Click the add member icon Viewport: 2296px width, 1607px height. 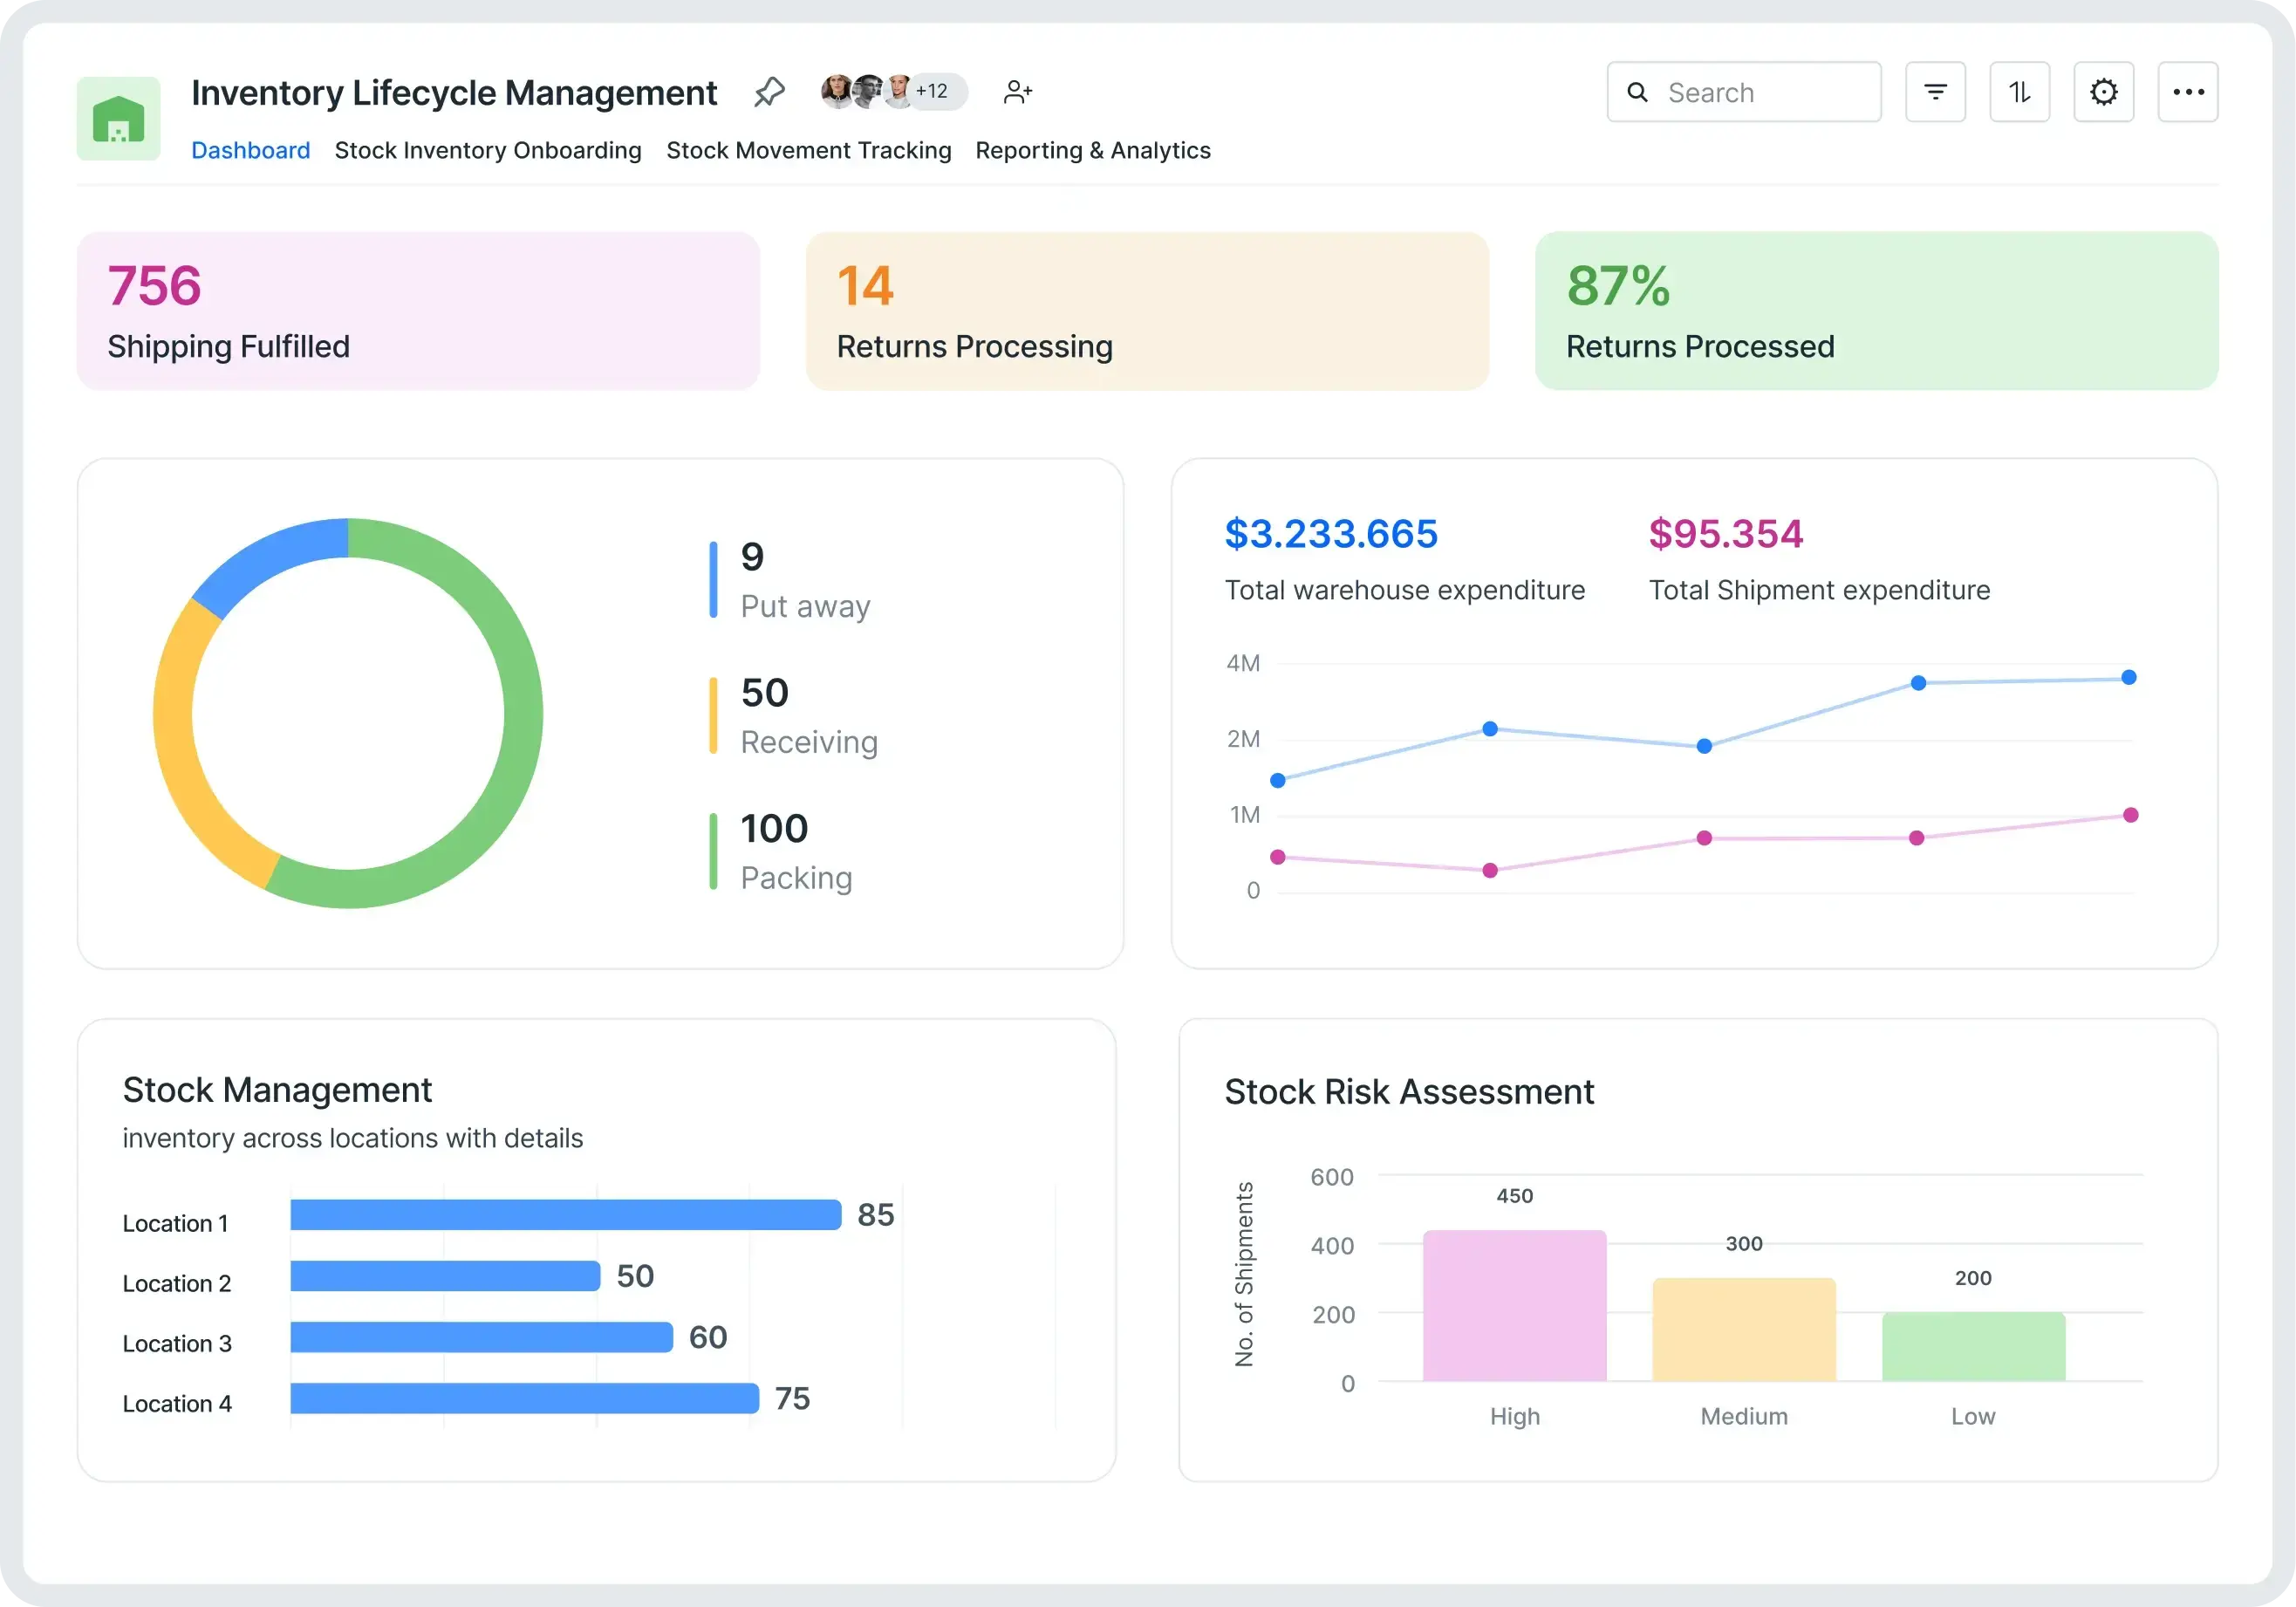pos(1017,92)
